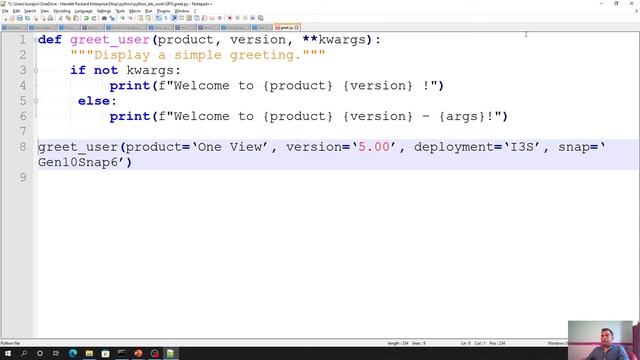Click the 'Python file' status bar entry
640x360 pixels.
[10, 343]
